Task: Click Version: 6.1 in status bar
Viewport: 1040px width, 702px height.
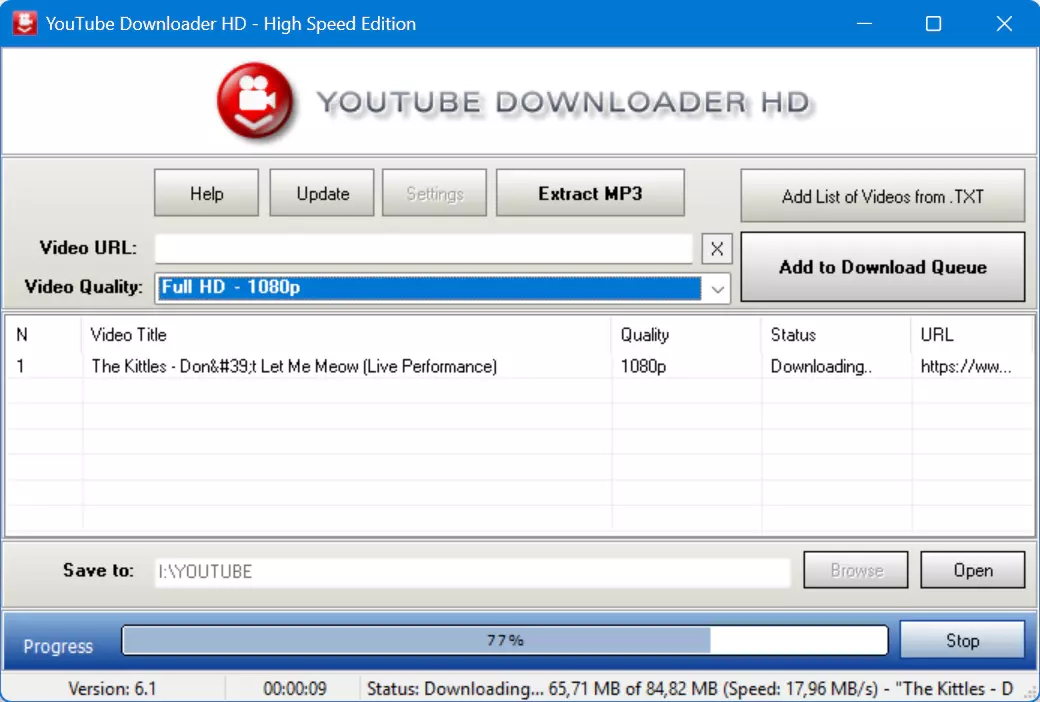Action: (112, 689)
